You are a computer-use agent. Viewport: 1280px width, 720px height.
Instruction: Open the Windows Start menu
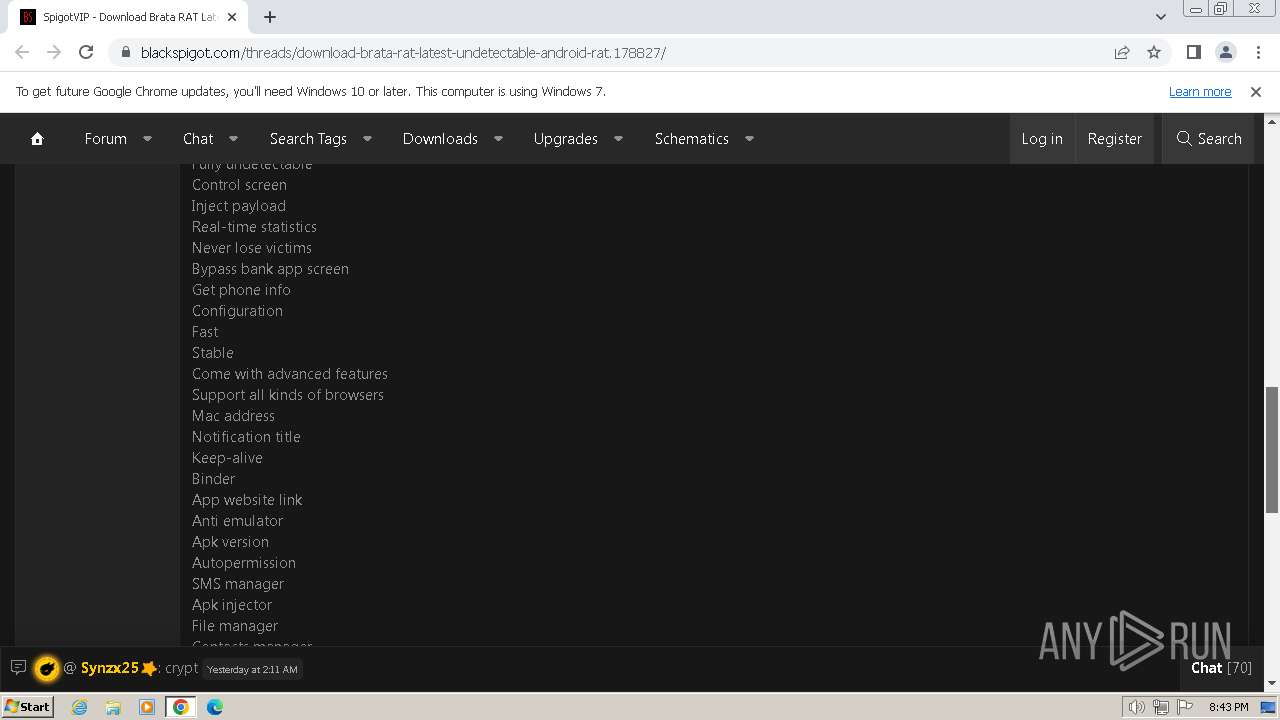27,707
